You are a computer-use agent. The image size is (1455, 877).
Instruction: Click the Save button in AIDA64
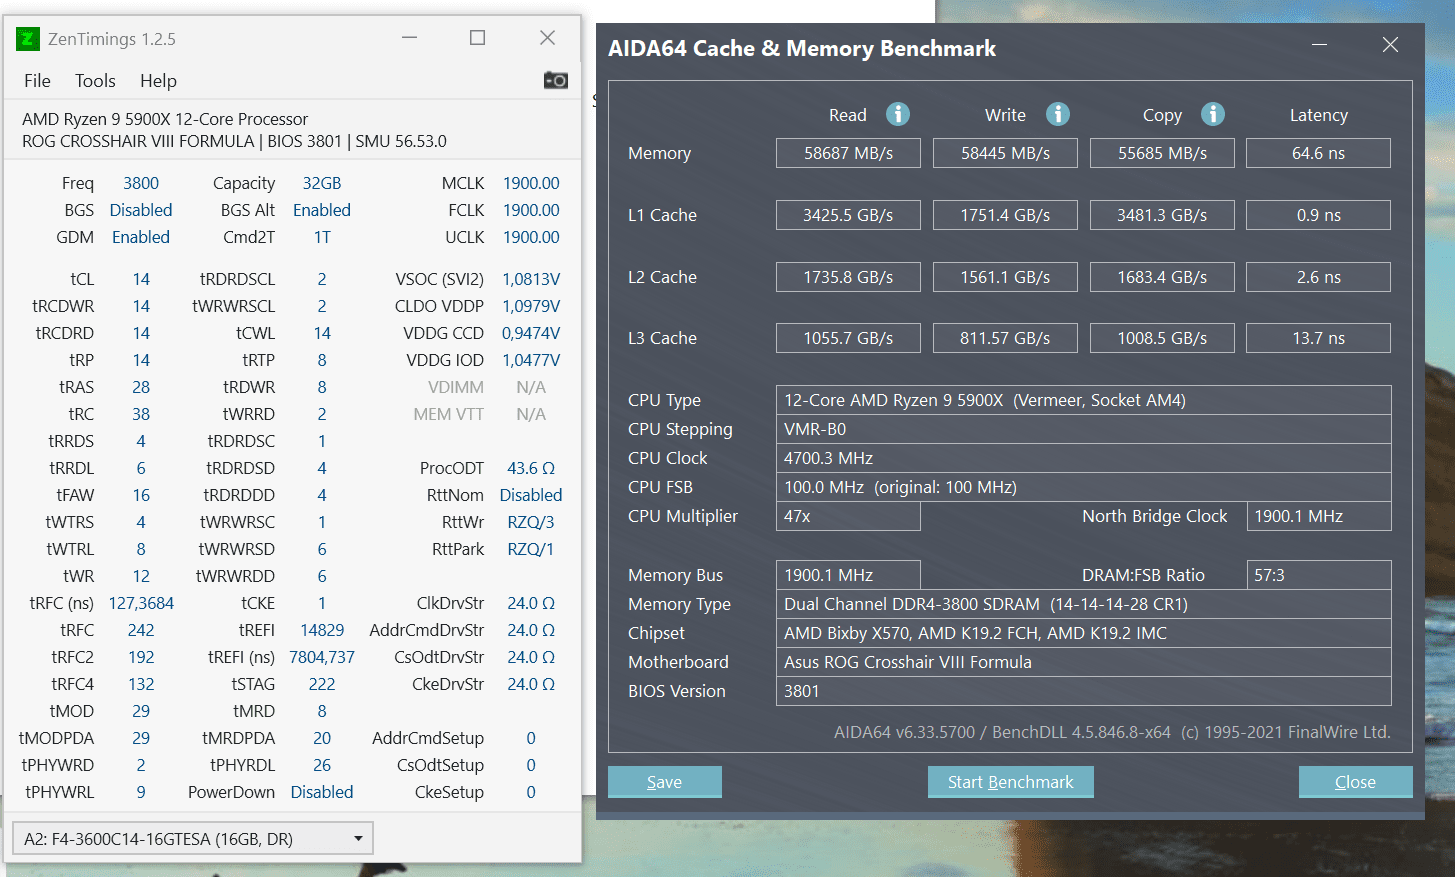(x=665, y=782)
